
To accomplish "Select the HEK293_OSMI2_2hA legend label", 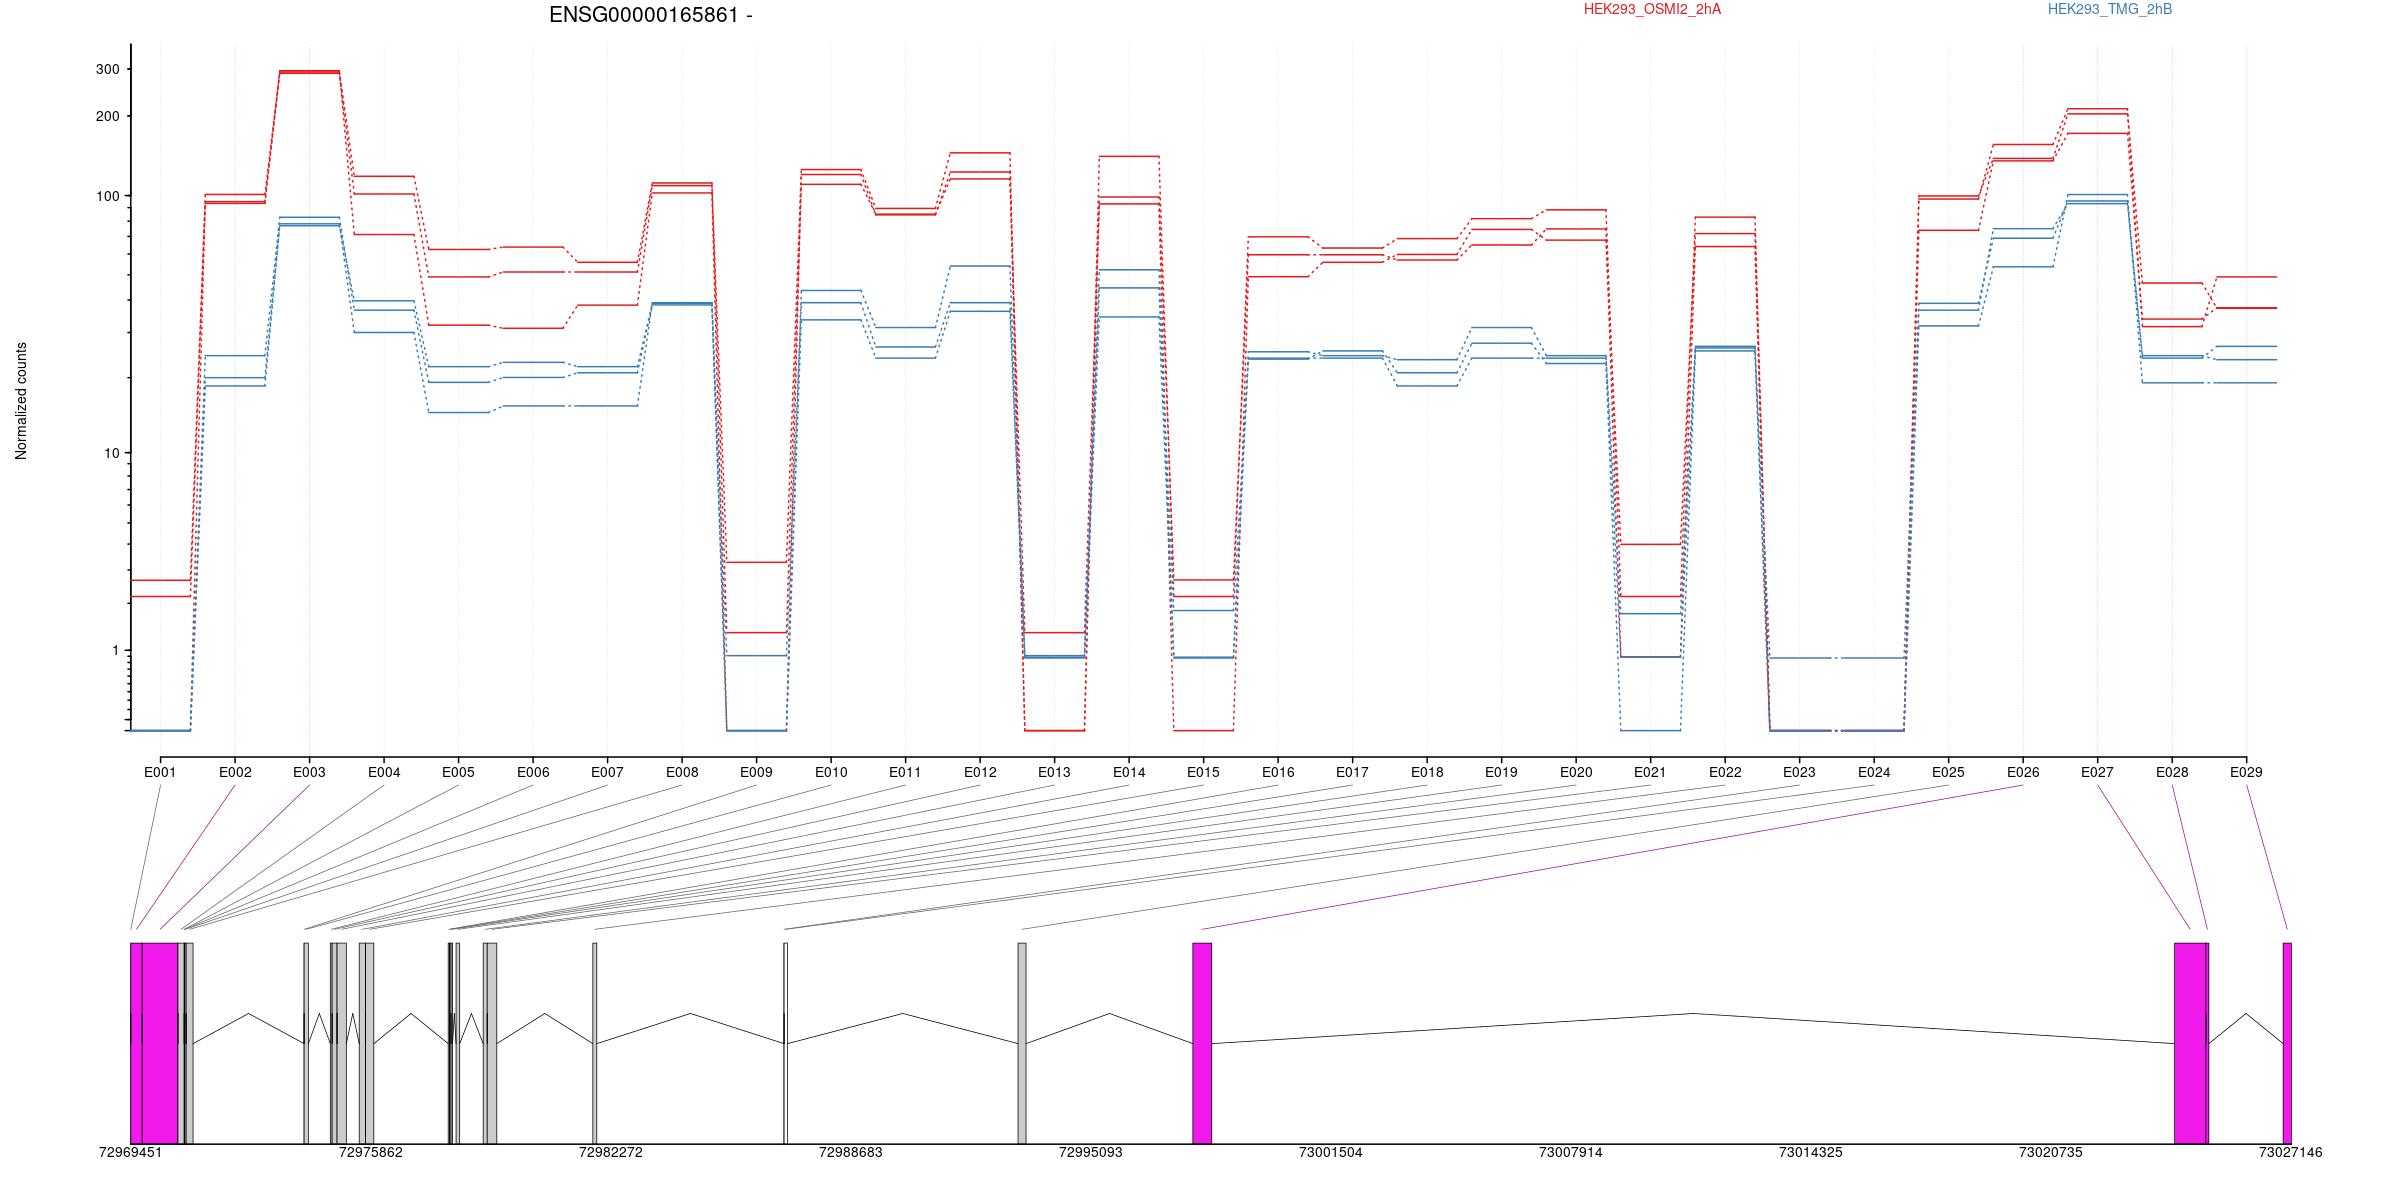I will click(1653, 9).
